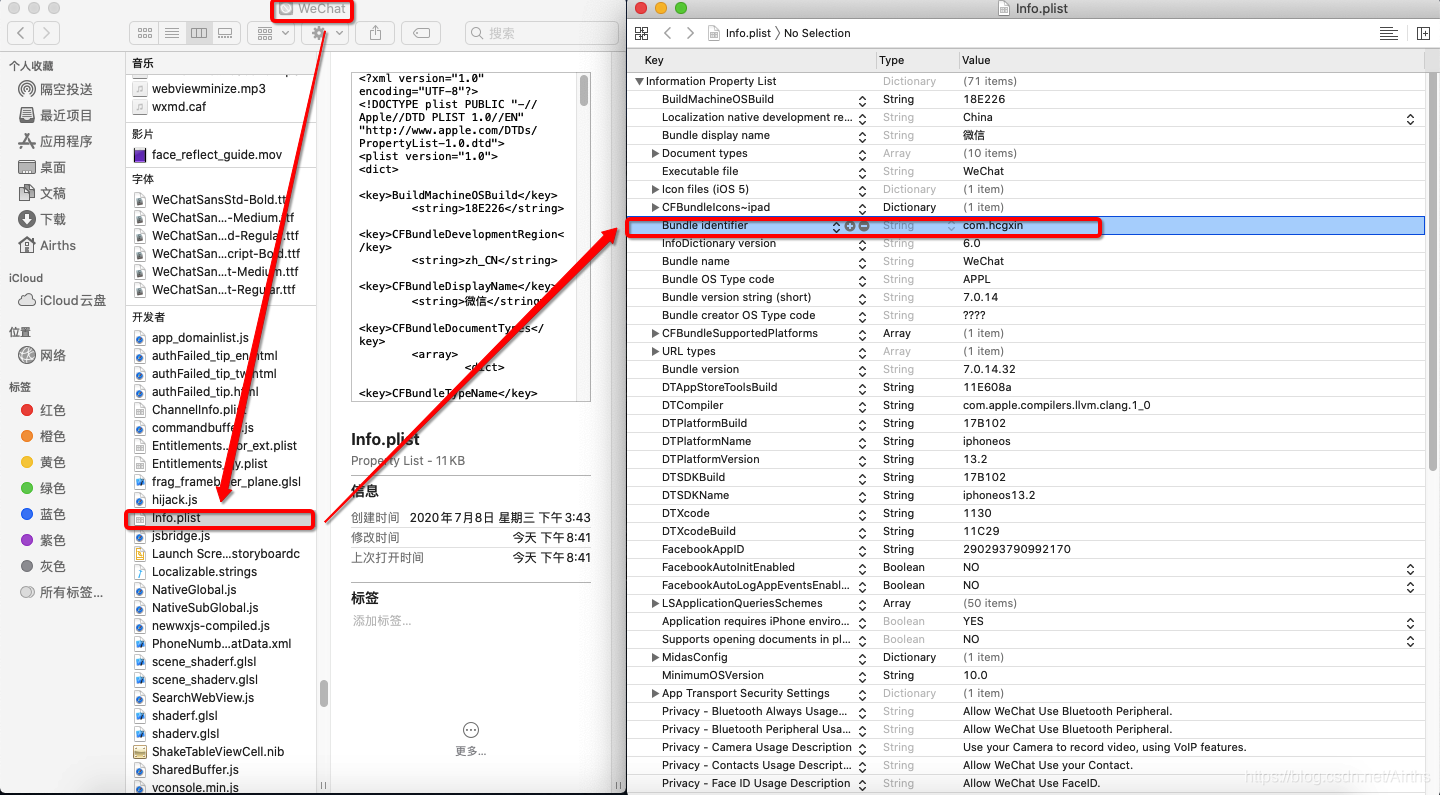Open Network (网络) in sidebar
Screen dimensions: 1440x795
point(44,355)
